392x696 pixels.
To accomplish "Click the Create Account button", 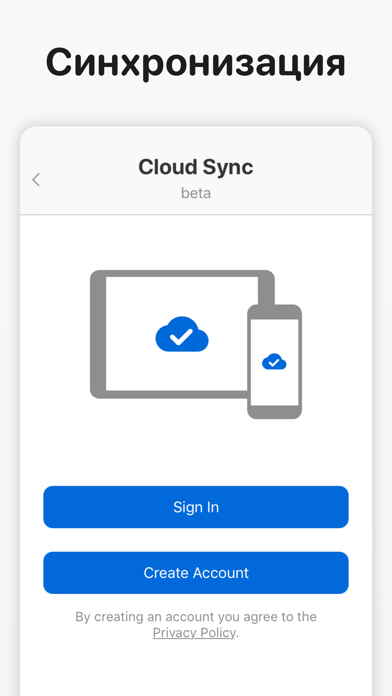I will 196,573.
